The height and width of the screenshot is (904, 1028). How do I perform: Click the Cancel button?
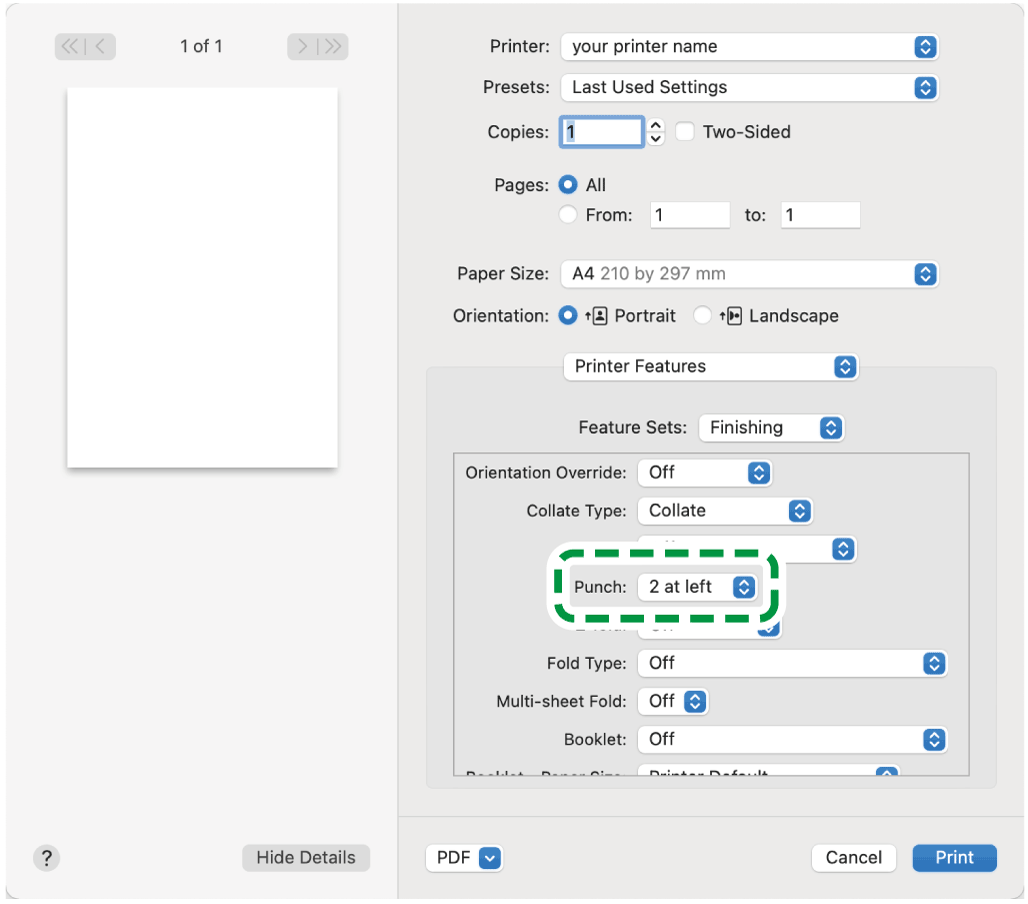click(x=853, y=857)
